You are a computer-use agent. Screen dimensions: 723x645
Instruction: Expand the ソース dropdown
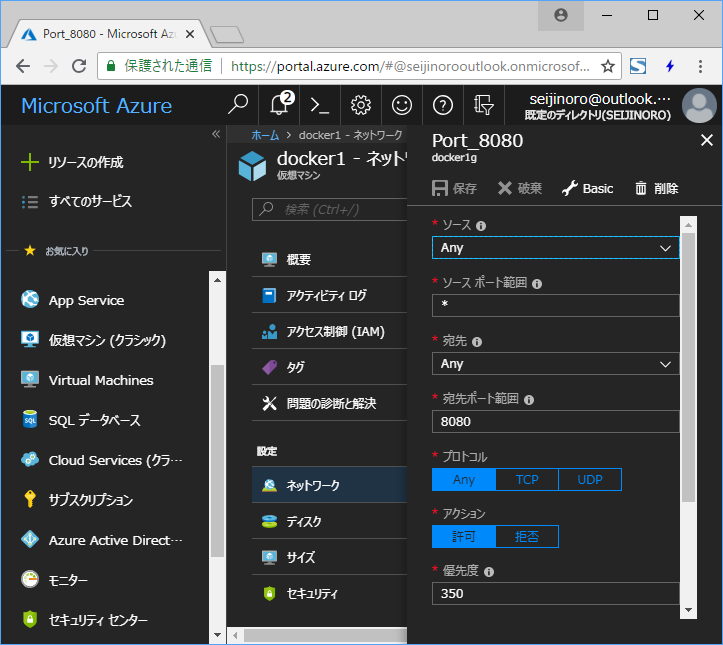click(x=555, y=248)
